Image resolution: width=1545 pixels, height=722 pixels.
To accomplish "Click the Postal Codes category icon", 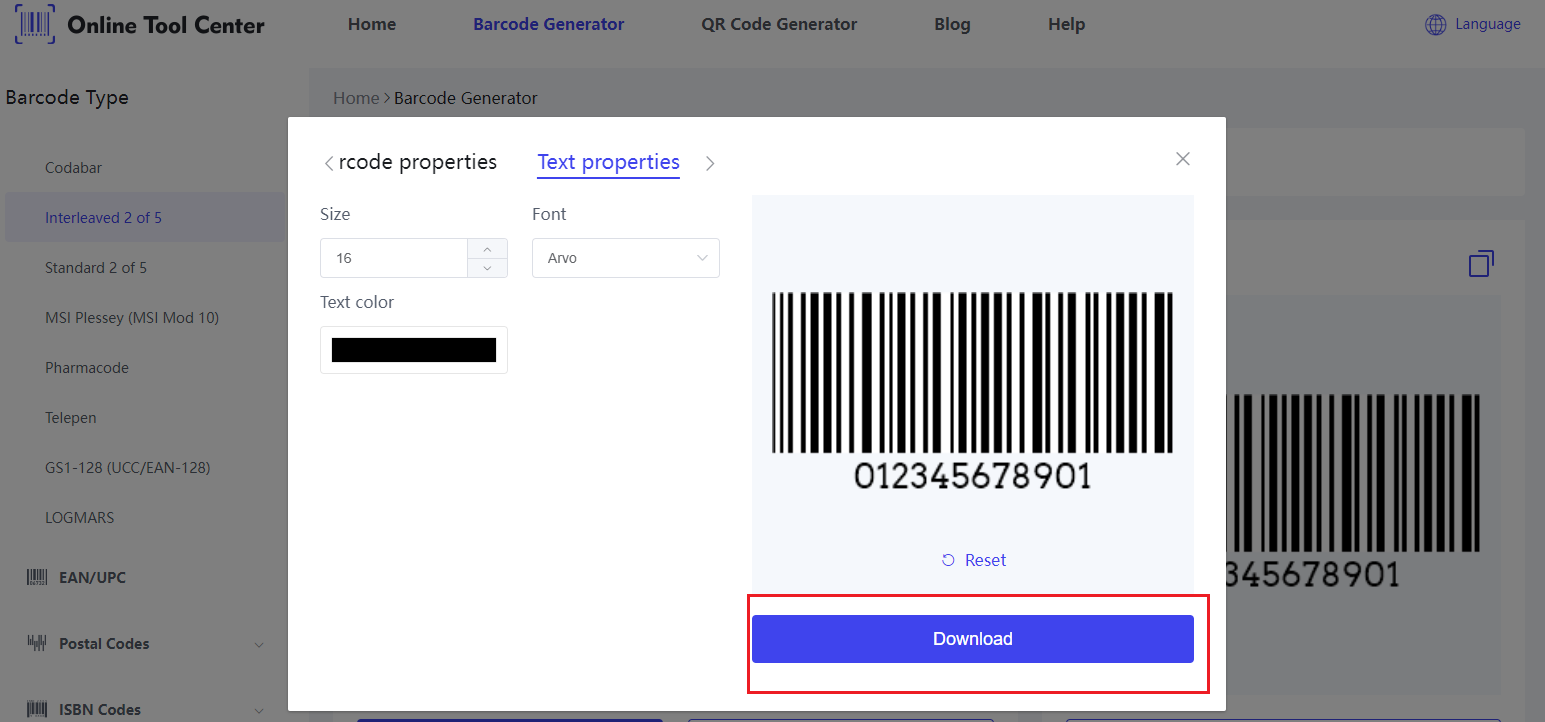I will (37, 644).
